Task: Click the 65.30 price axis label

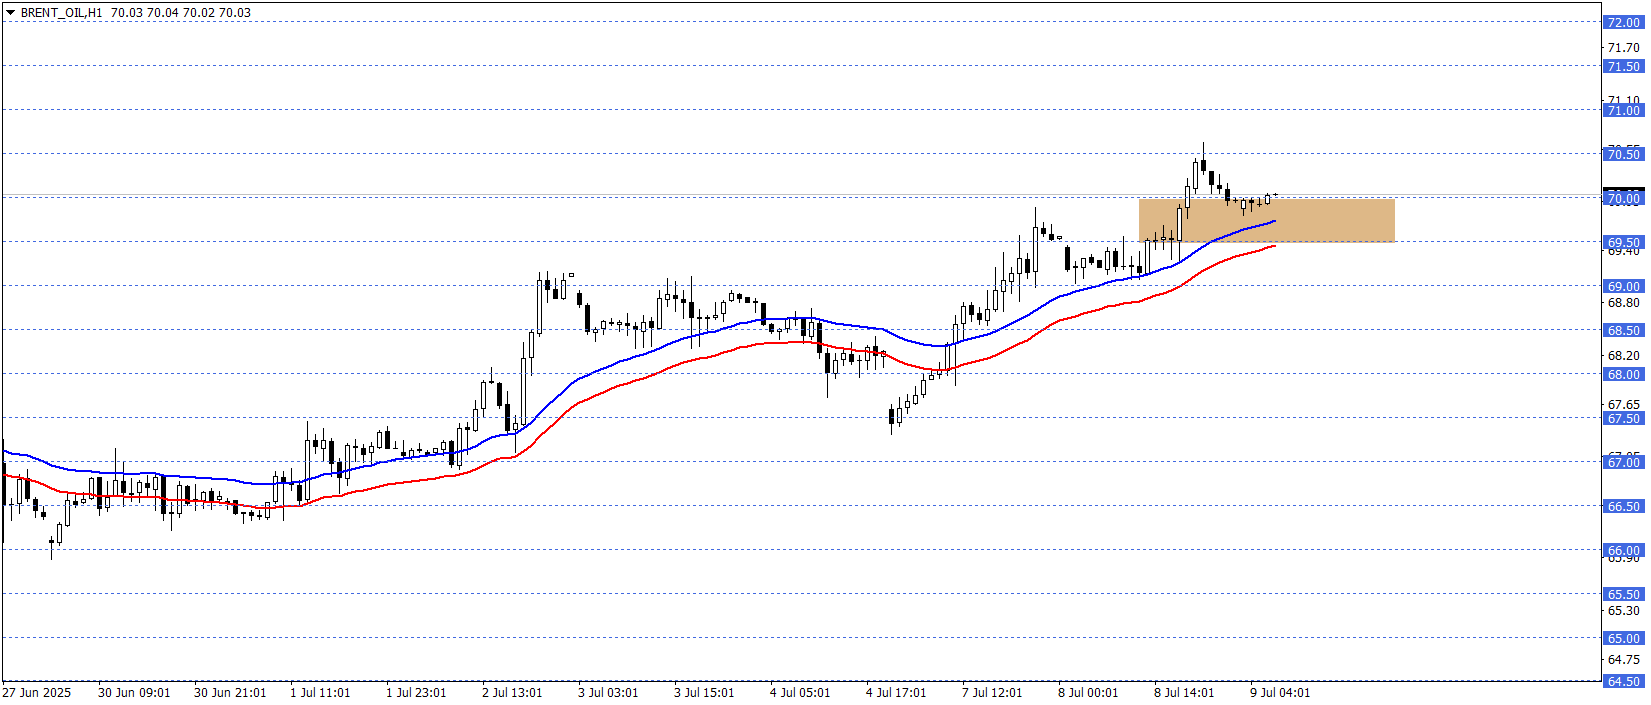Action: tap(1624, 610)
